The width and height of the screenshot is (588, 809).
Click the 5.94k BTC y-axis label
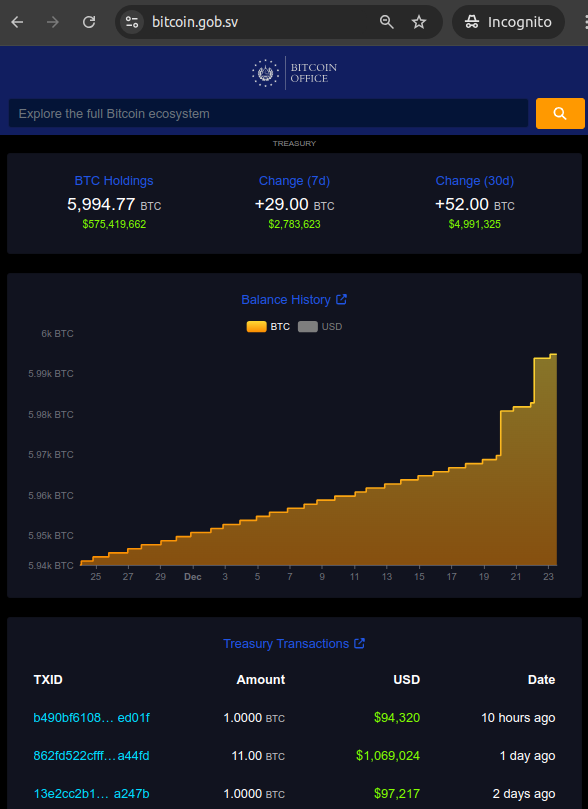(x=51, y=565)
